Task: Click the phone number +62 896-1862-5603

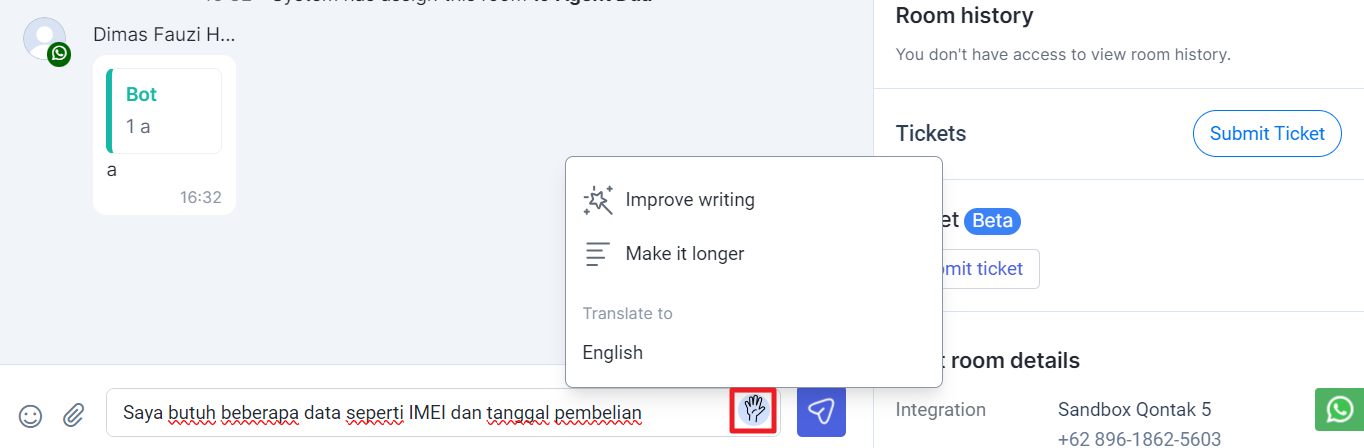Action: 1139,439
